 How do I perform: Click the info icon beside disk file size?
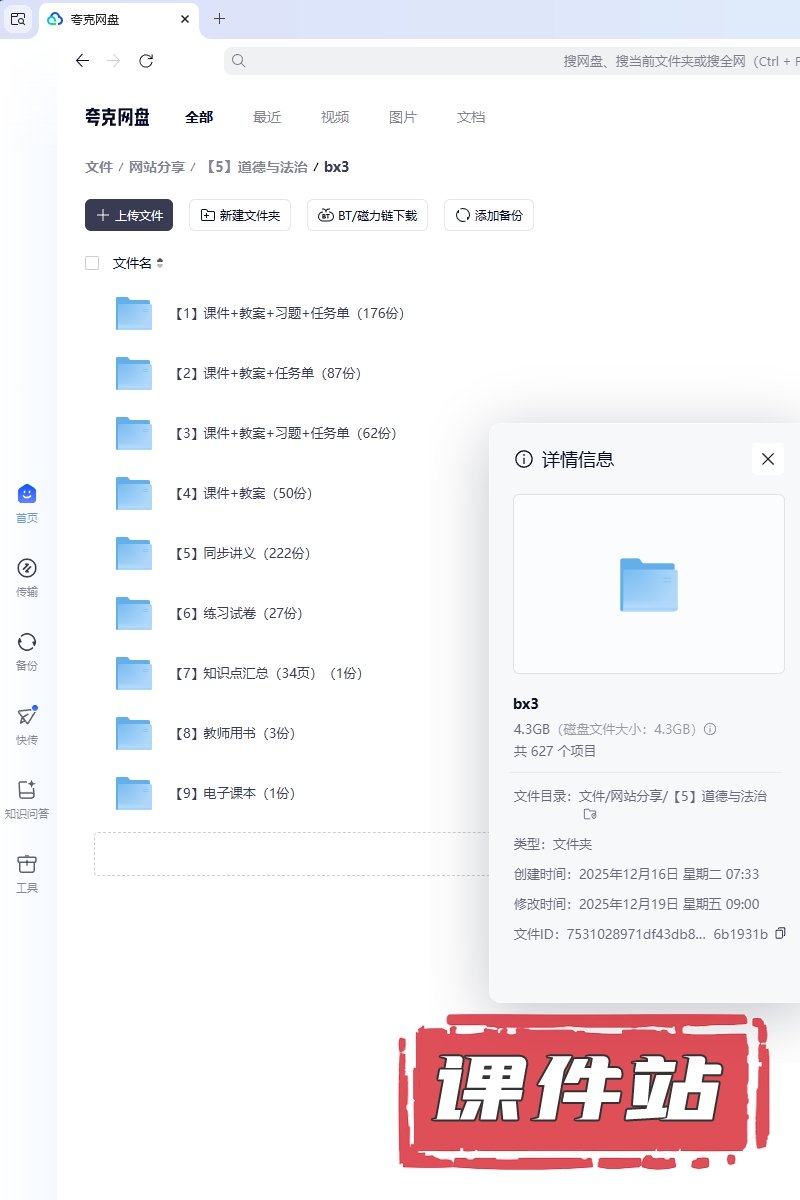[710, 729]
